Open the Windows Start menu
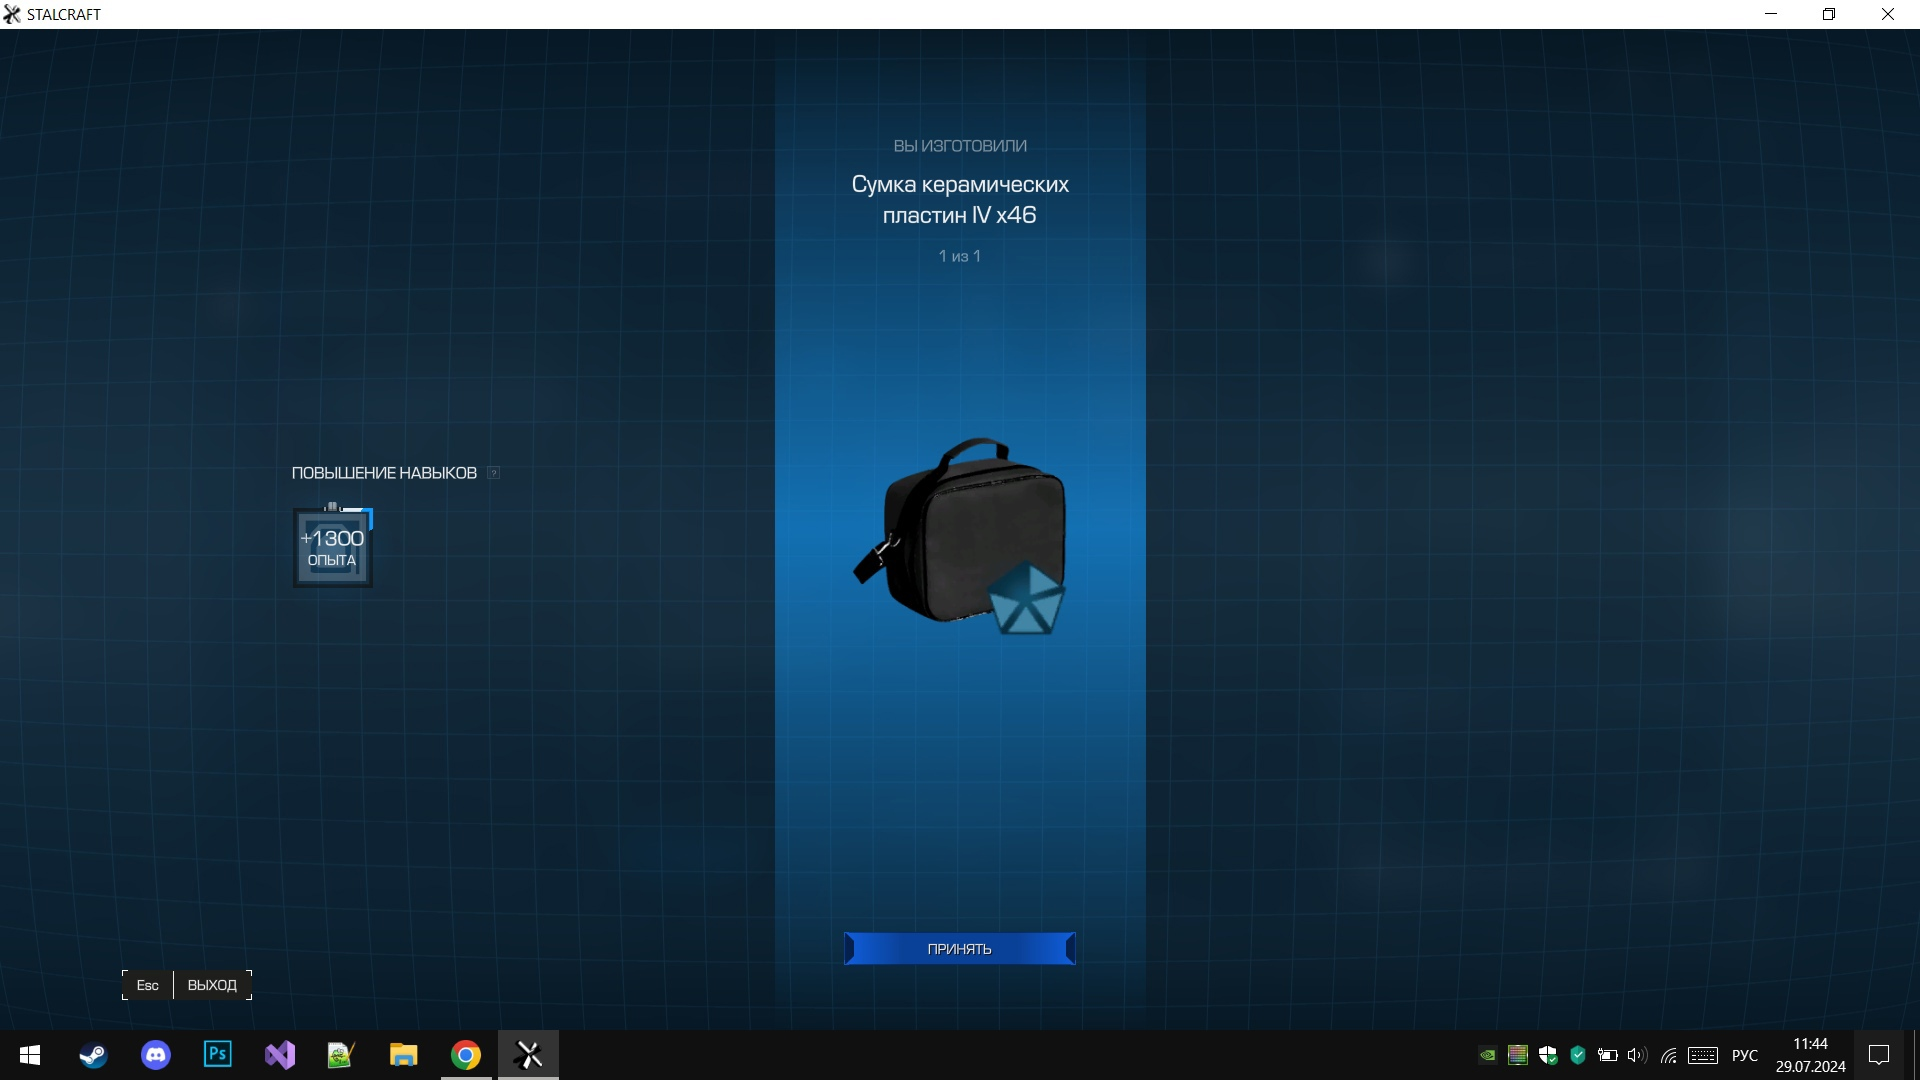This screenshot has width=1920, height=1080. pyautogui.click(x=30, y=1055)
